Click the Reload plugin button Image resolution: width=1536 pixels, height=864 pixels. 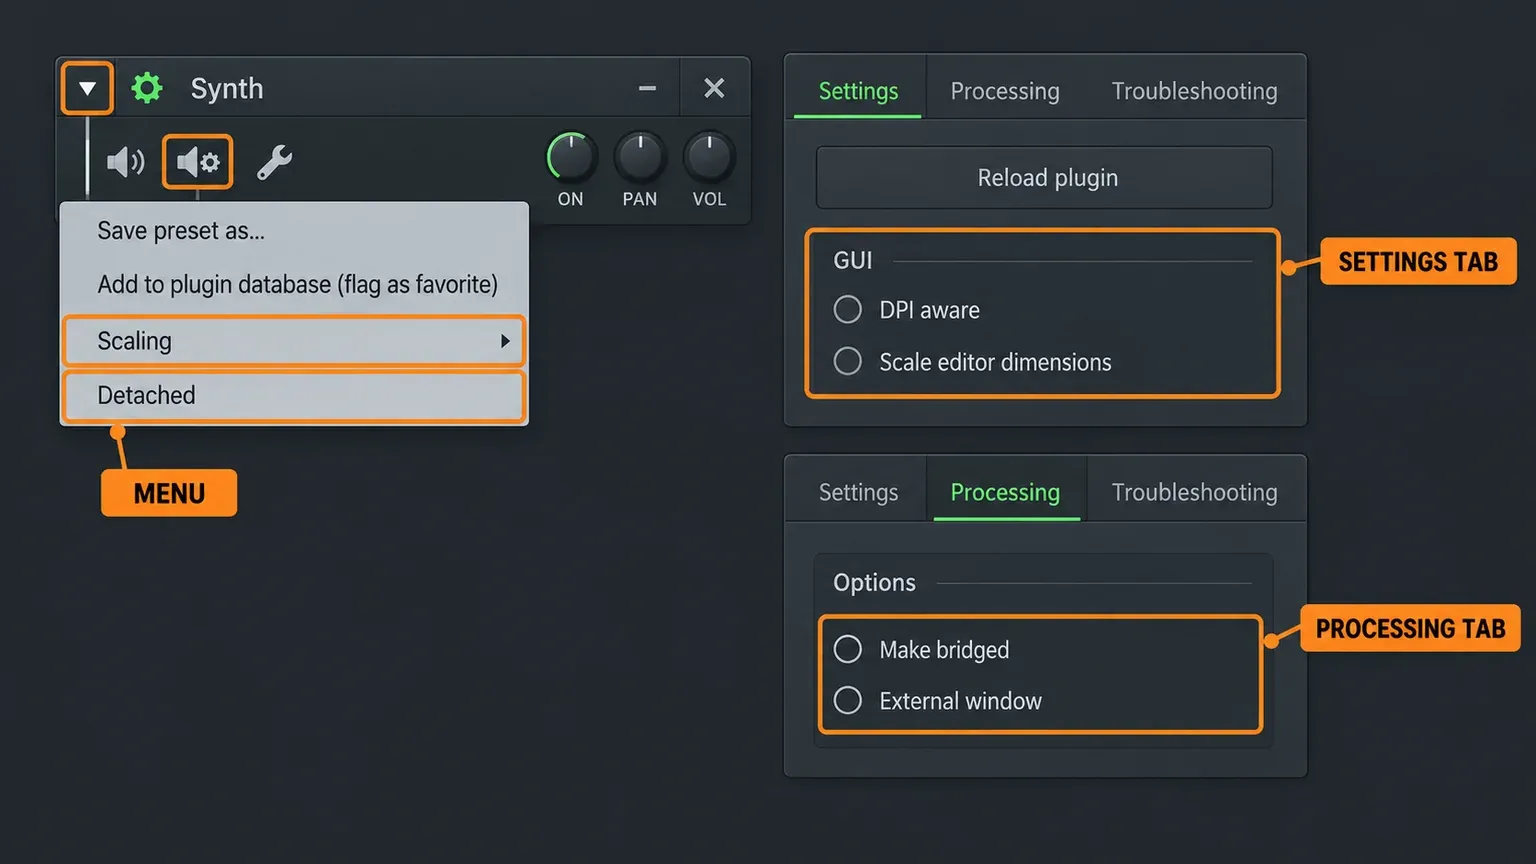1045,178
